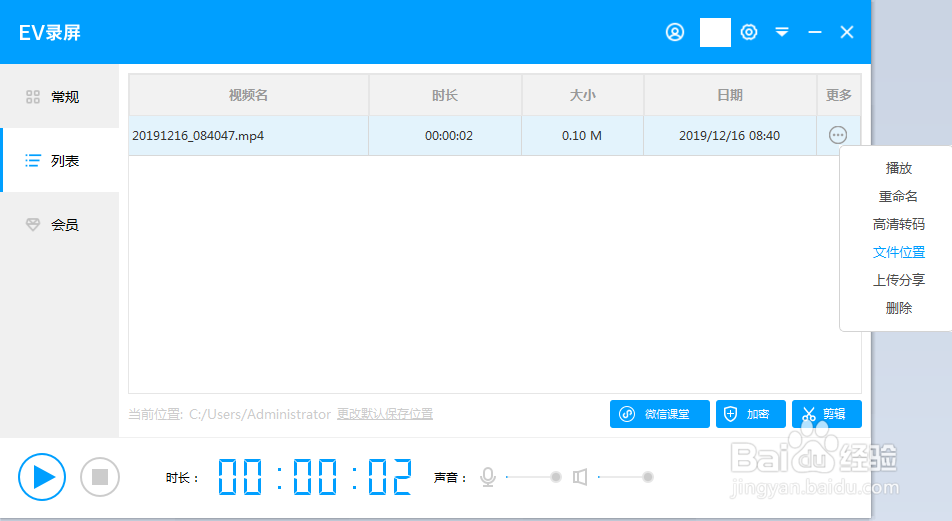Click the 2019/12/16 08:40 date cell
Image resolution: width=952 pixels, height=521 pixels.
point(729,135)
